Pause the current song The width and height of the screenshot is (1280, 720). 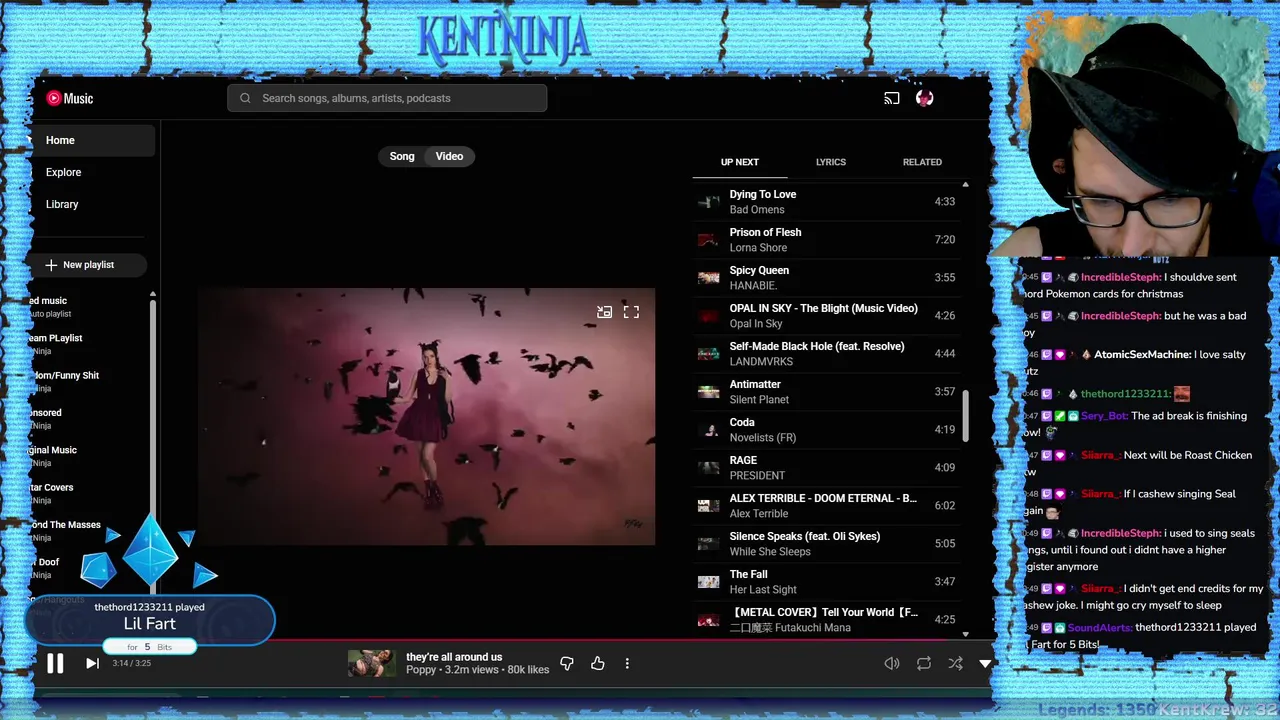click(55, 663)
